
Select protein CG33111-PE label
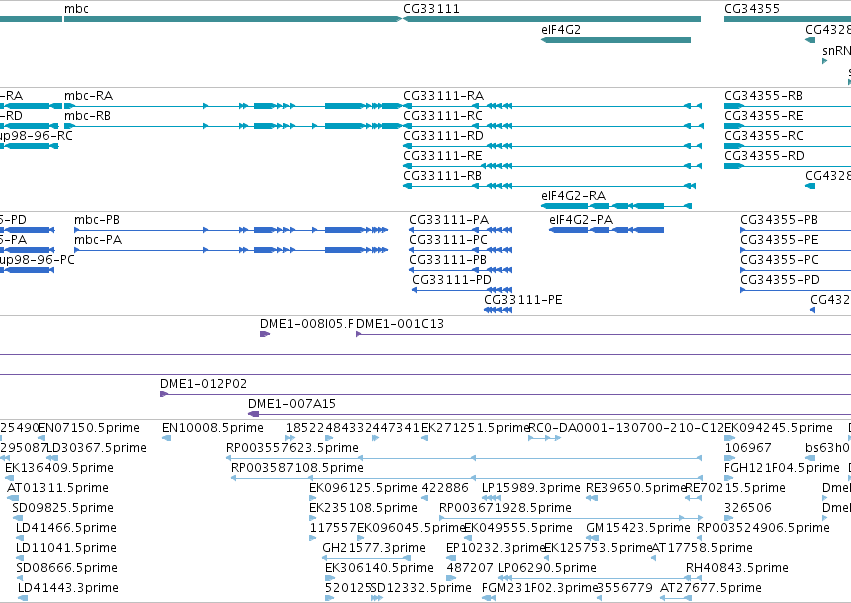(523, 300)
